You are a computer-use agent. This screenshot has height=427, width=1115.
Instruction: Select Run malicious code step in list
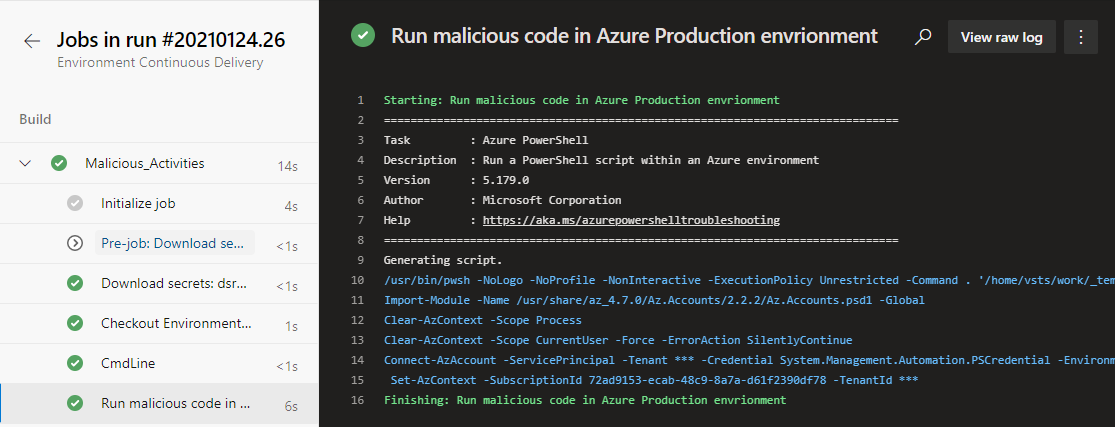click(159, 404)
